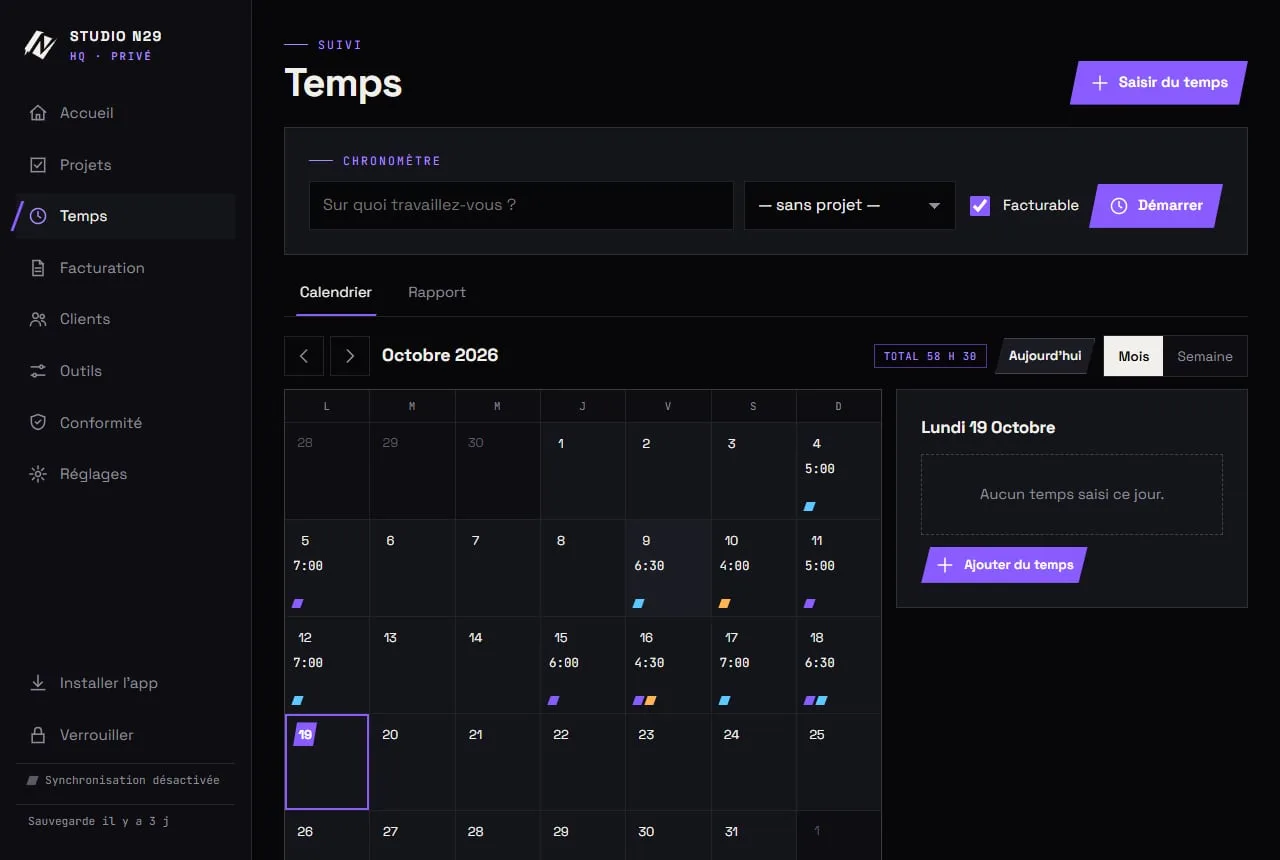Click the Outils sliders icon
Viewport: 1280px width, 860px height.
click(38, 371)
